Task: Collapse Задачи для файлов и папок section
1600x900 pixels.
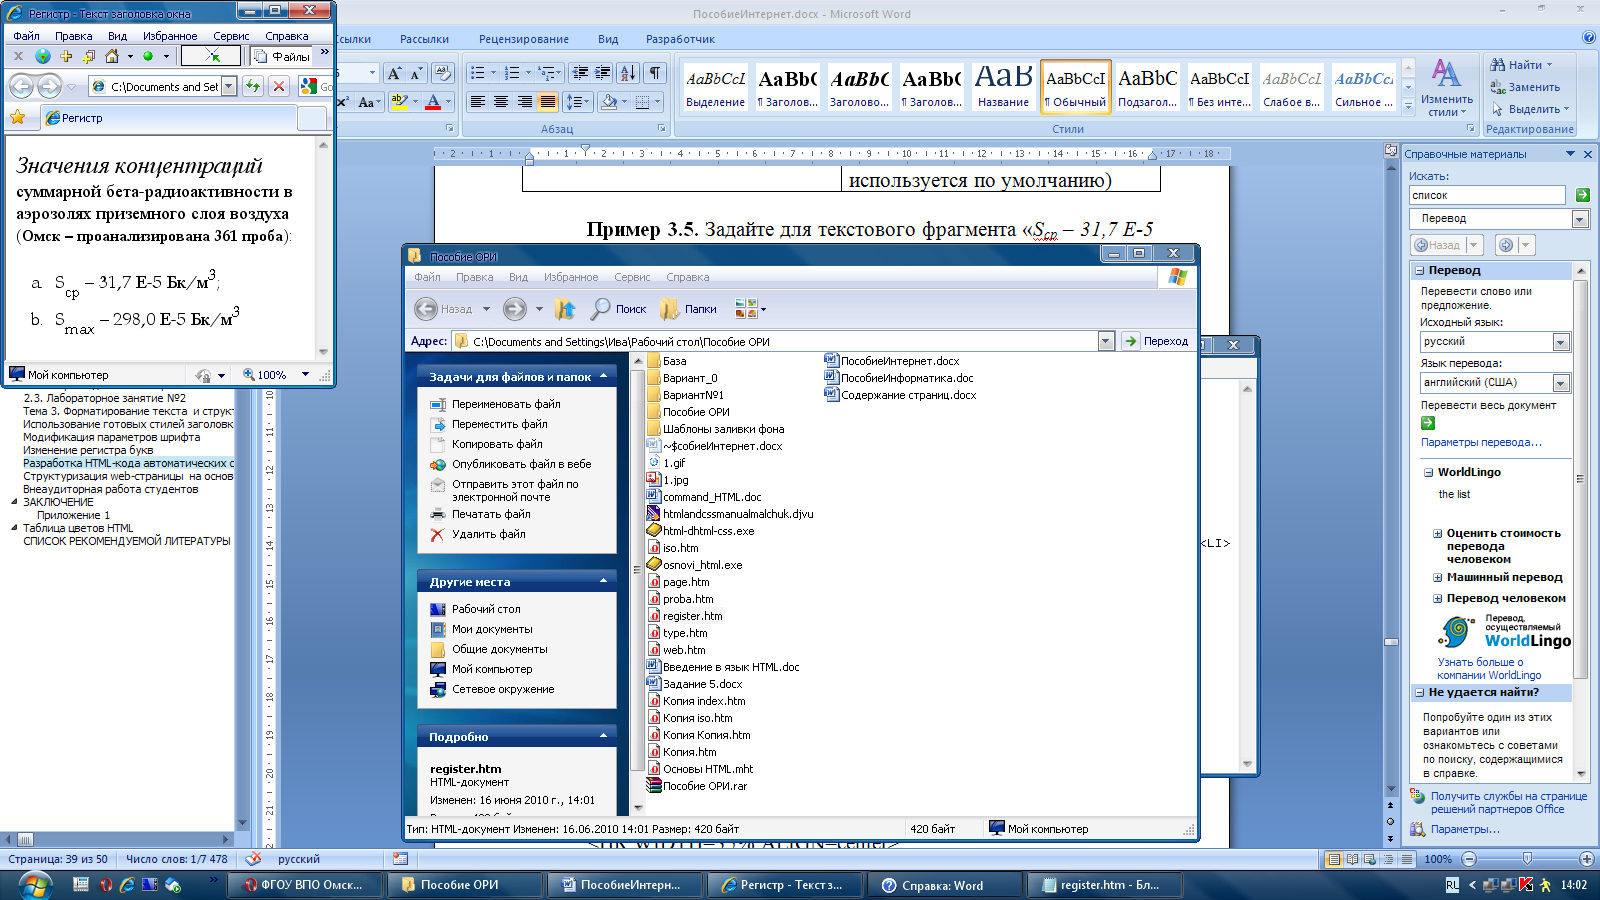Action: click(x=603, y=377)
